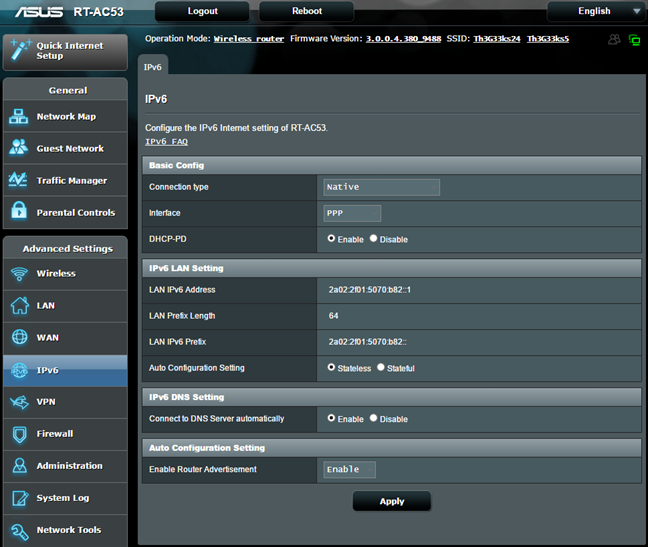Open the Enable Router Advertisement dropdown

[x=349, y=470]
